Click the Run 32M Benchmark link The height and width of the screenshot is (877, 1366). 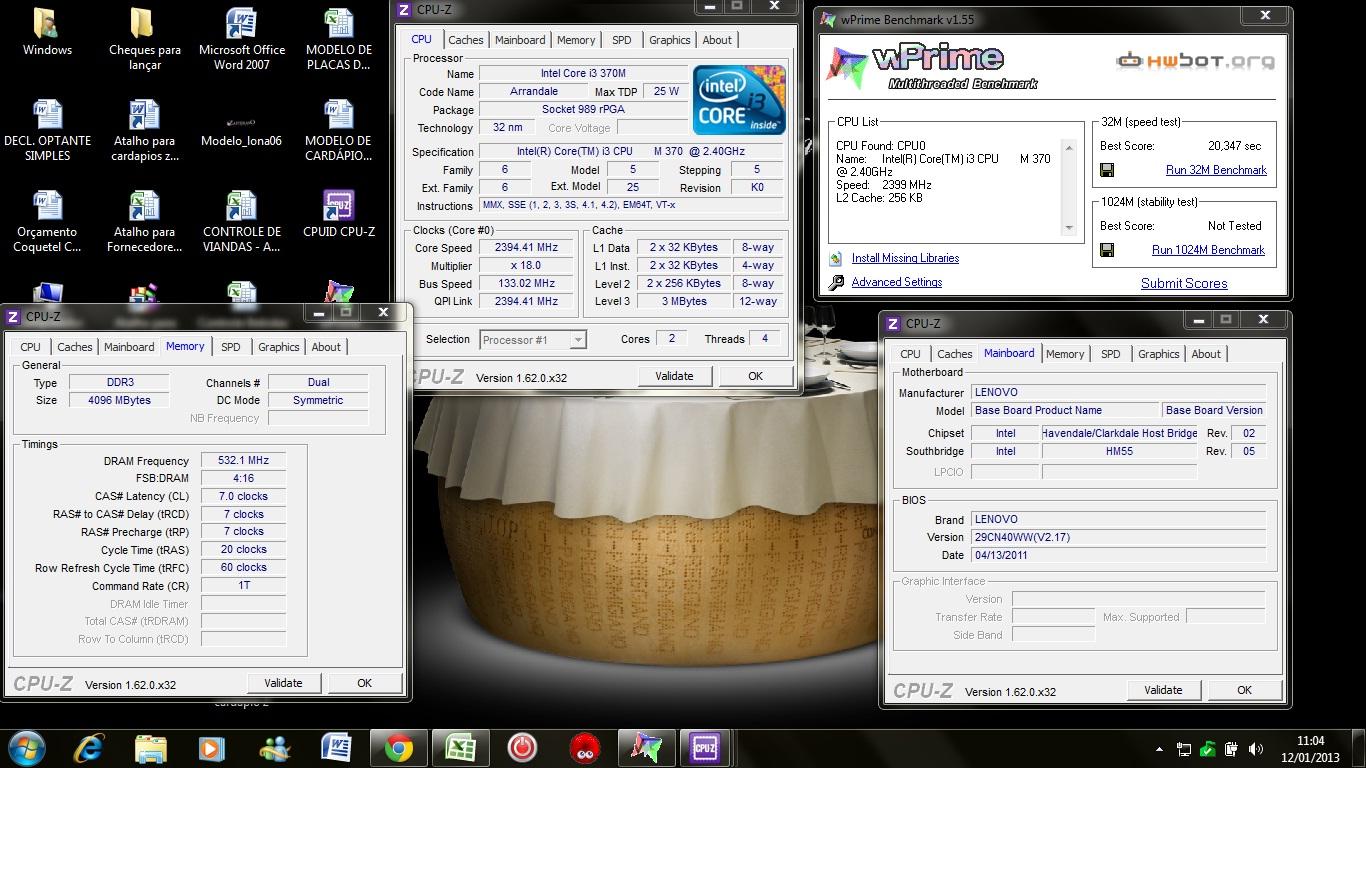1216,170
